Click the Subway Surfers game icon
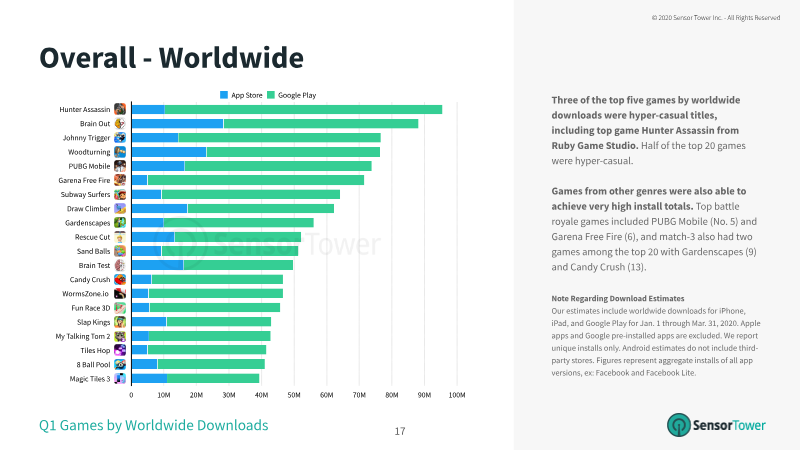800x450 pixels. pyautogui.click(x=120, y=194)
